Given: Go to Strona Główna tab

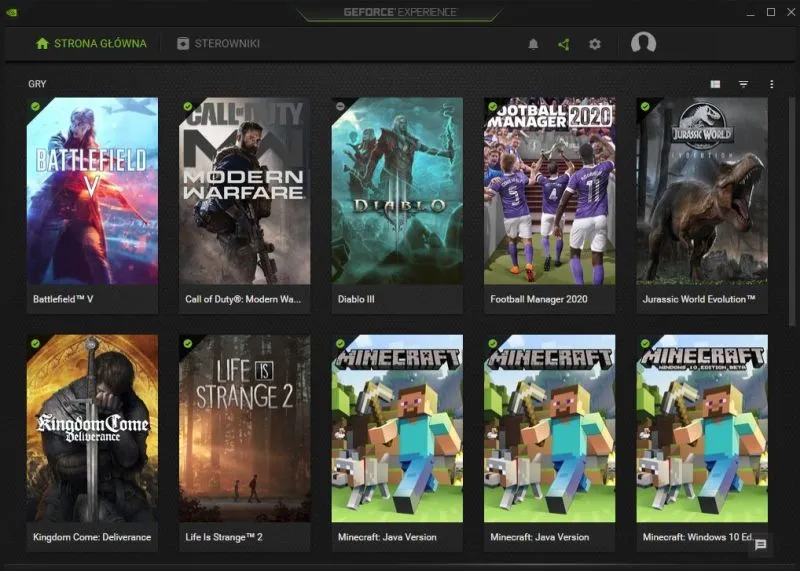Looking at the screenshot, I should coord(91,43).
